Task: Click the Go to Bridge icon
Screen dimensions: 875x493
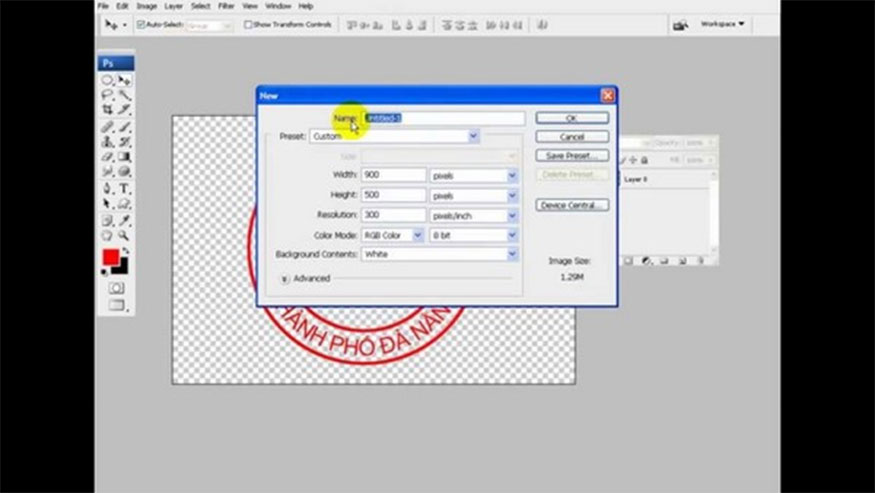Action: 680,25
